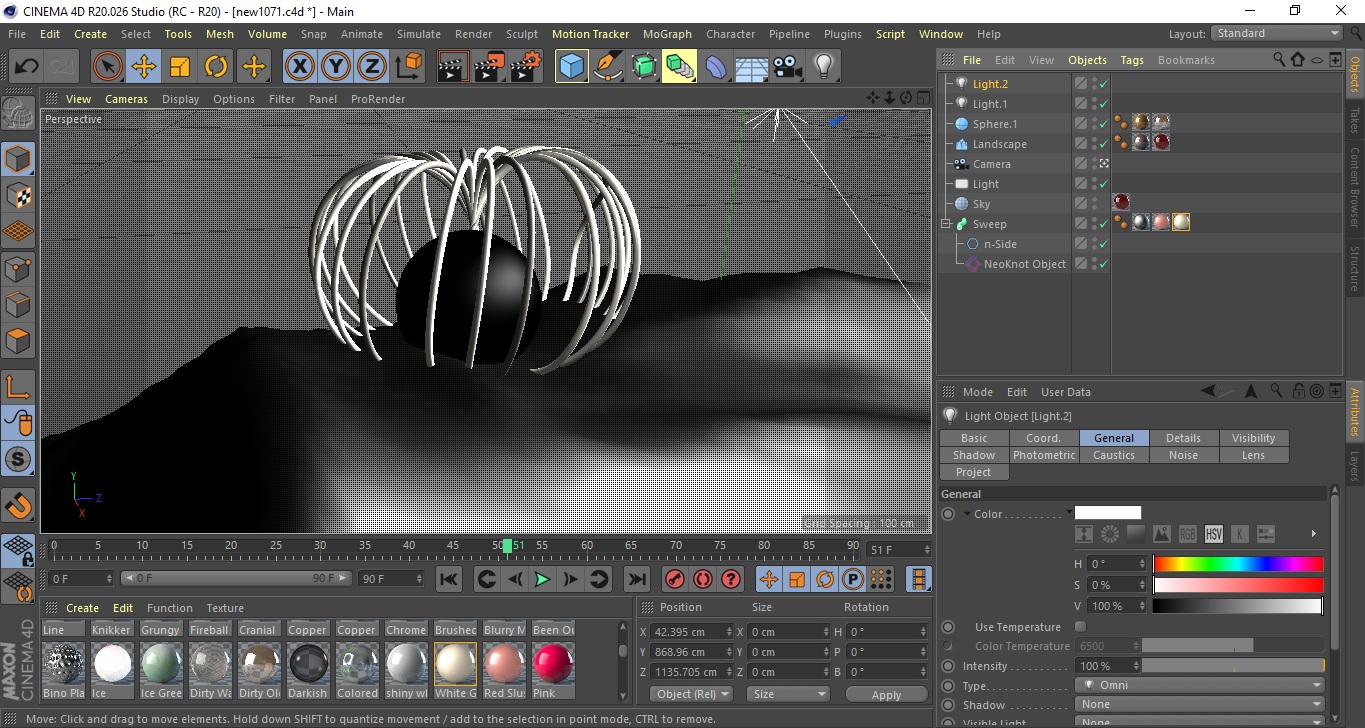Add a Light object from the toolbar
Image resolution: width=1365 pixels, height=728 pixels.
coord(824,67)
